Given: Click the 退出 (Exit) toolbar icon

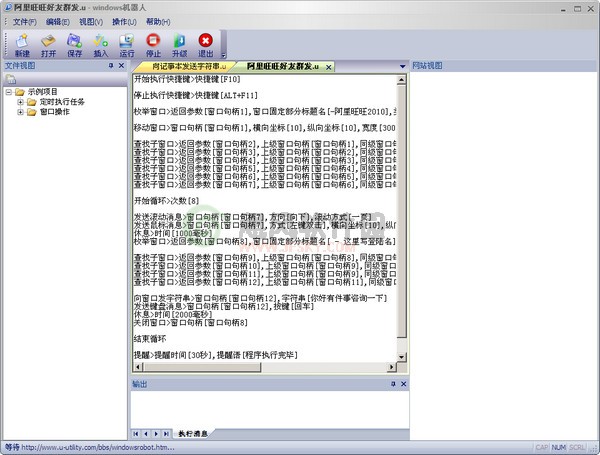Looking at the screenshot, I should click(x=205, y=45).
